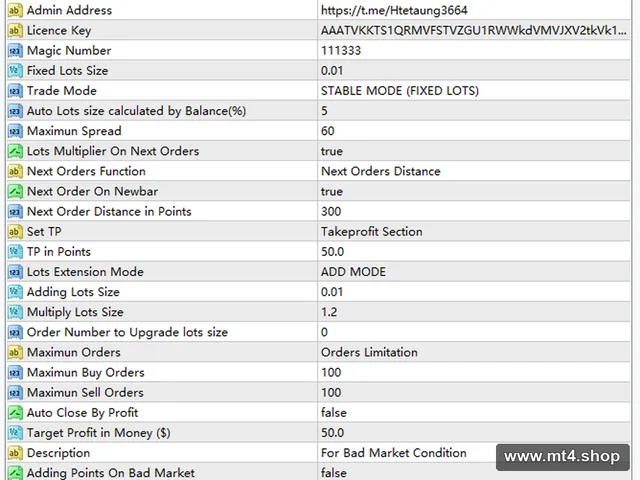Click the bool icon beside Next Order On Newbar

tap(15, 191)
